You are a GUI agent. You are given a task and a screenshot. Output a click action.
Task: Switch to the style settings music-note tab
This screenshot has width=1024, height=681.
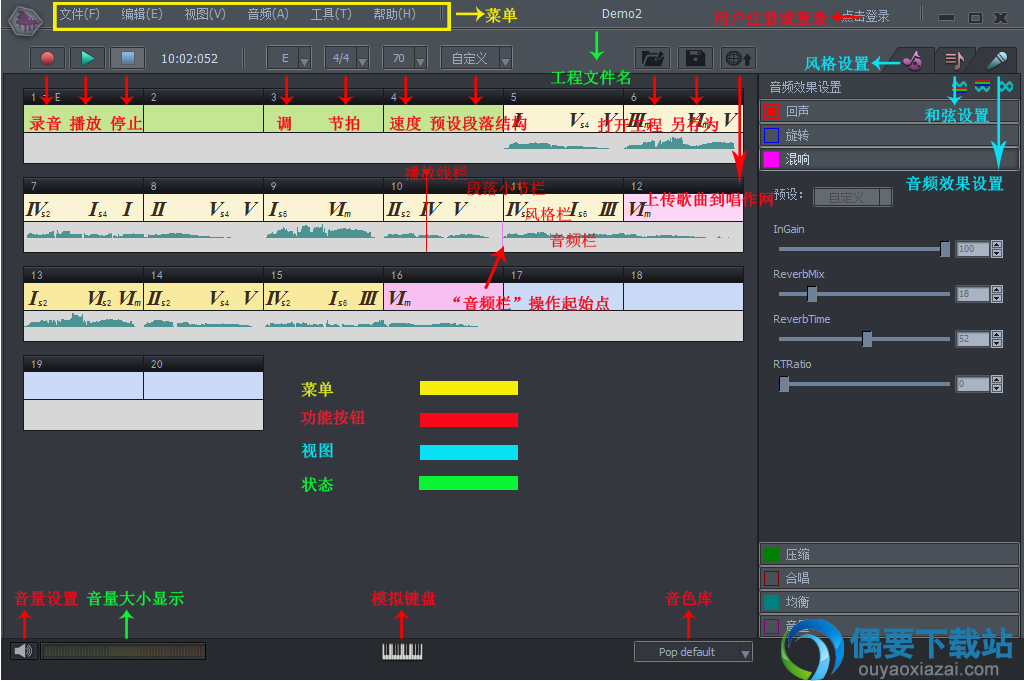pyautogui.click(x=912, y=61)
